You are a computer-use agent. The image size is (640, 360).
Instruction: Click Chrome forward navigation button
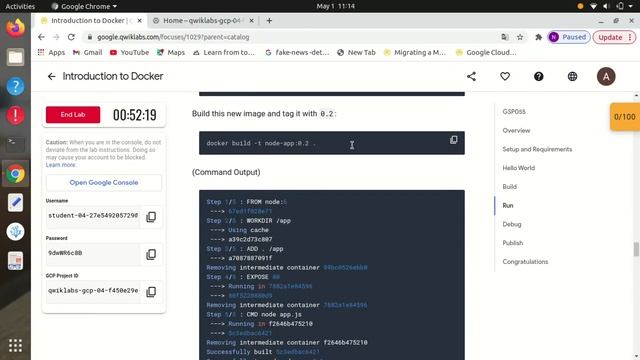[56, 37]
